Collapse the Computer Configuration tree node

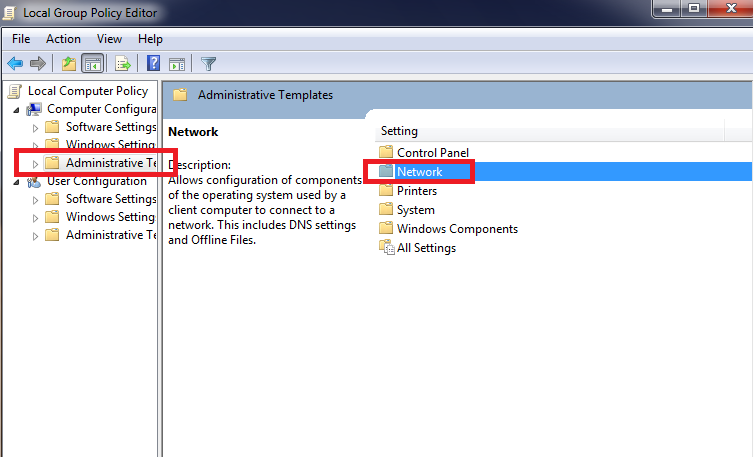click(16, 110)
